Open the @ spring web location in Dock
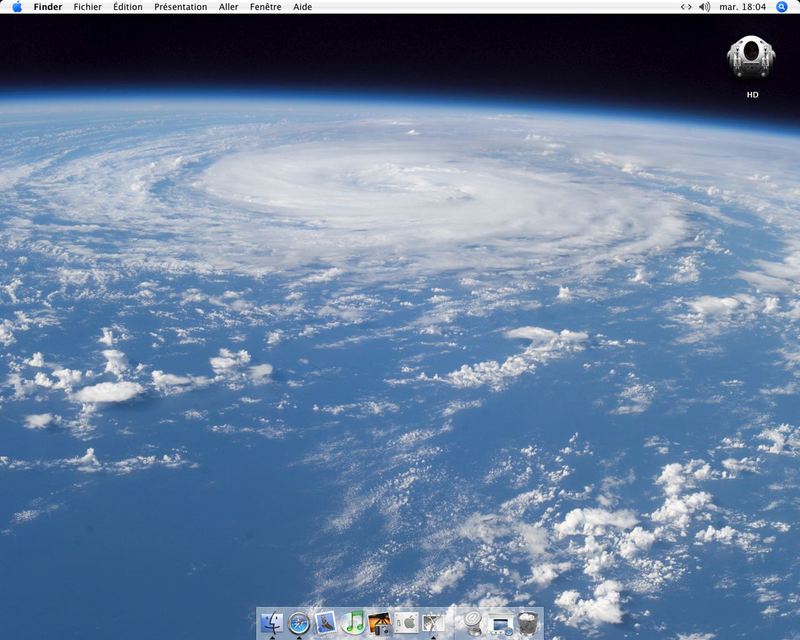This screenshot has width=800, height=640. coord(473,623)
